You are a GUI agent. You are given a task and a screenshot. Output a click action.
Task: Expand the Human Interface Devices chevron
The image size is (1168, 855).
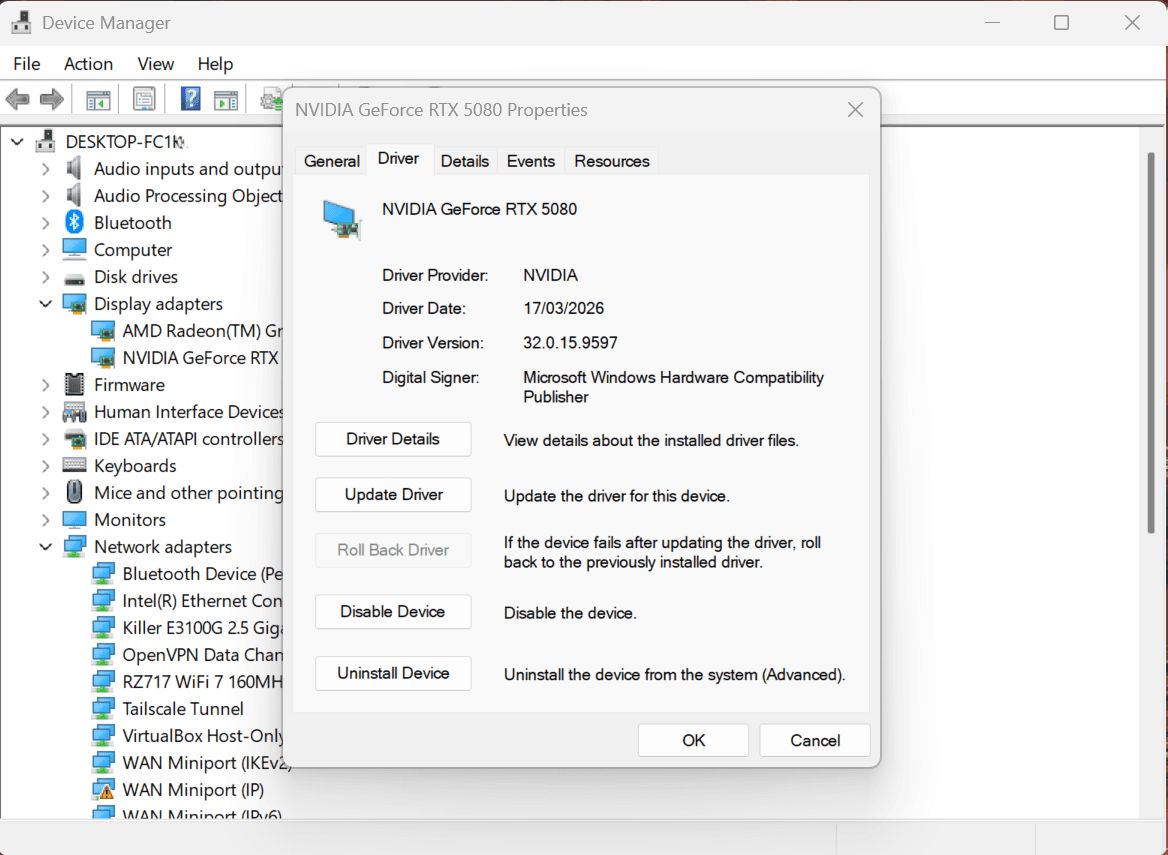45,412
